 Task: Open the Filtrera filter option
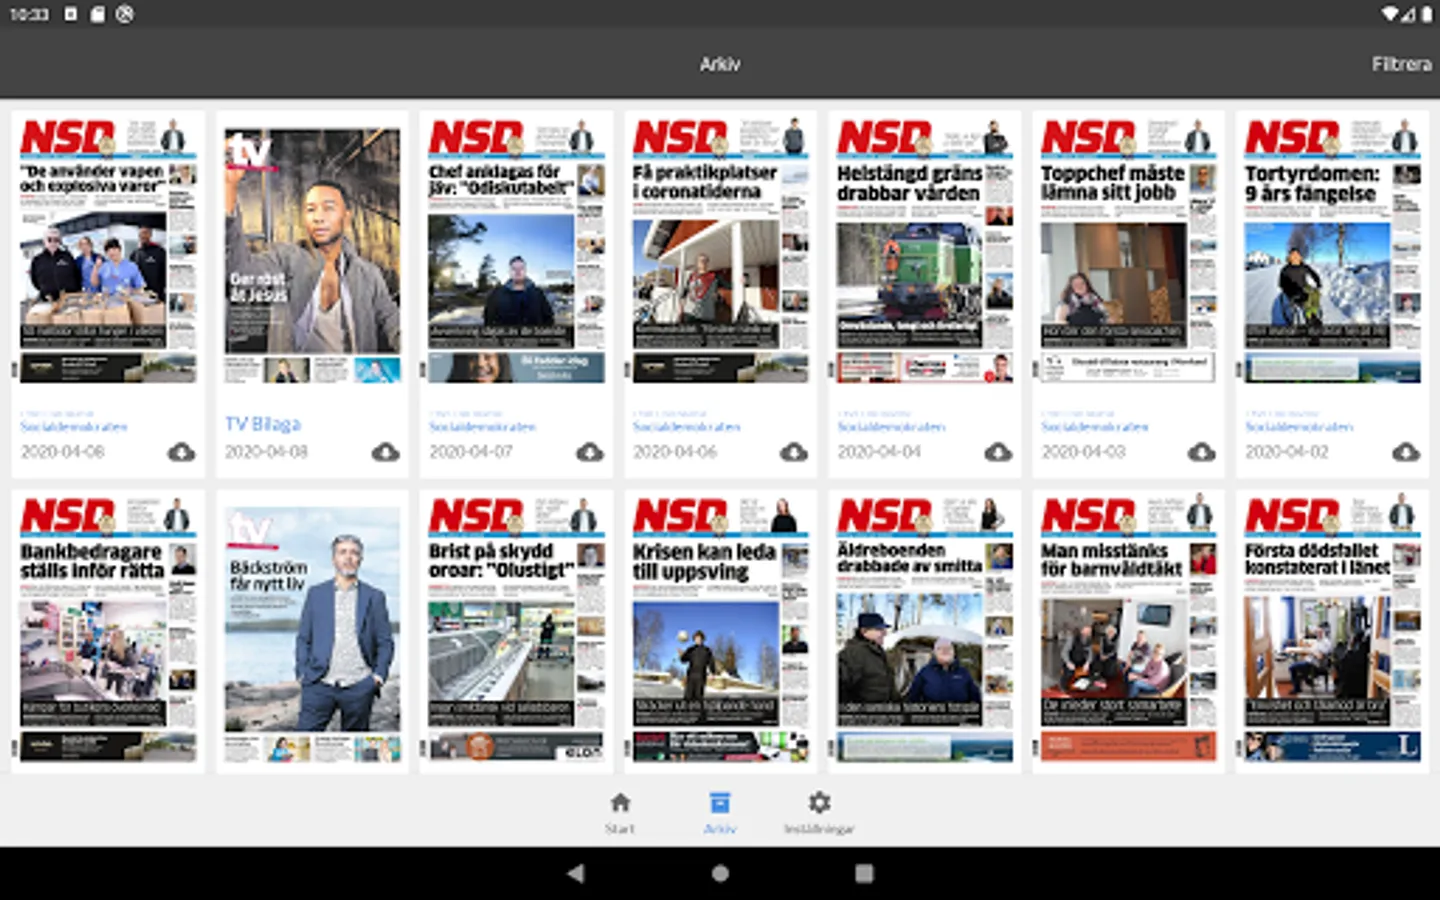(1401, 64)
